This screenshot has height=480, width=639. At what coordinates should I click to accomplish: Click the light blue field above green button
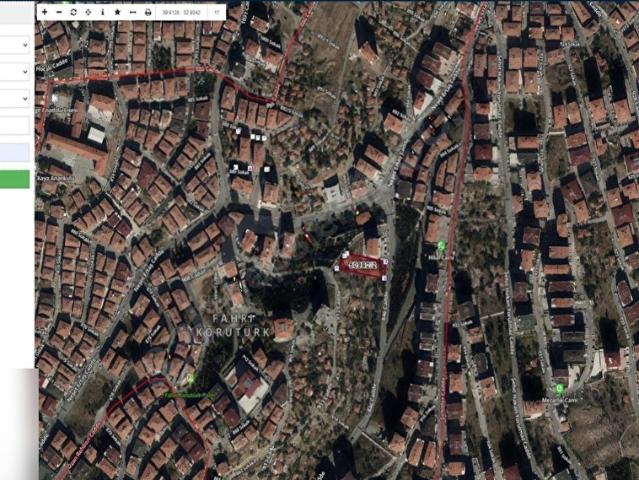pos(15,152)
